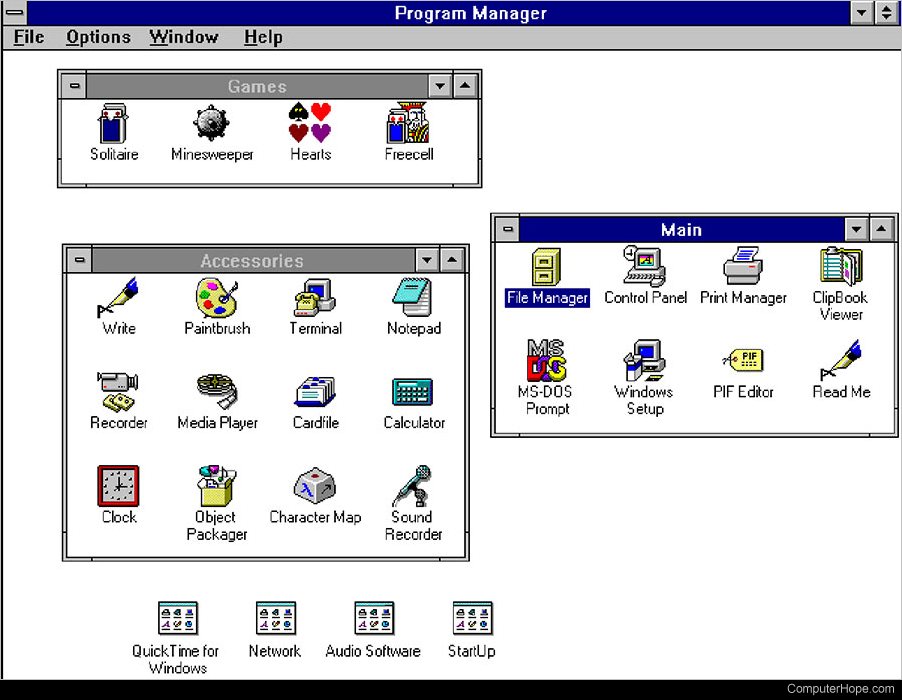Maximize the Main group window
Screen dimensions: 902x700
pos(881,229)
